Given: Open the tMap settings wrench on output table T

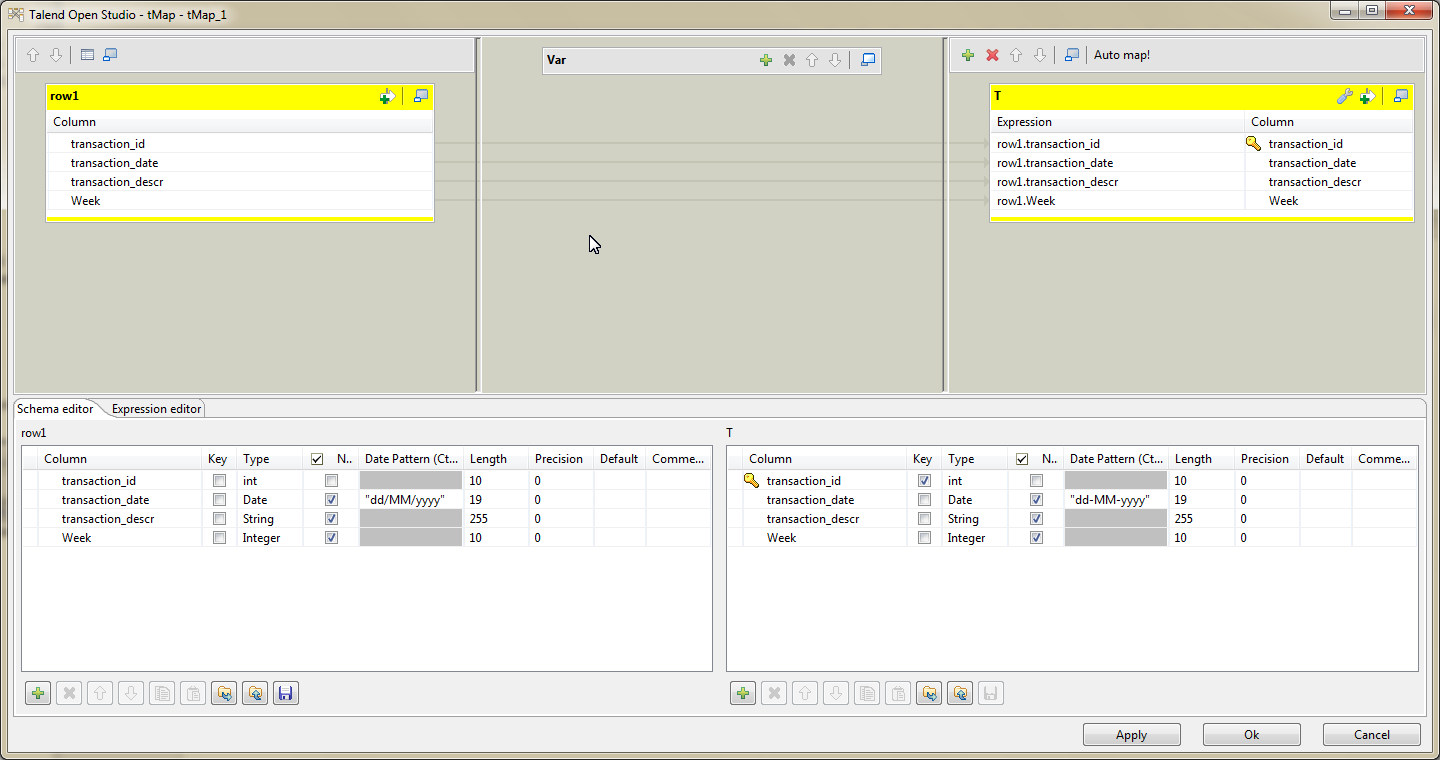Looking at the screenshot, I should coord(1345,96).
